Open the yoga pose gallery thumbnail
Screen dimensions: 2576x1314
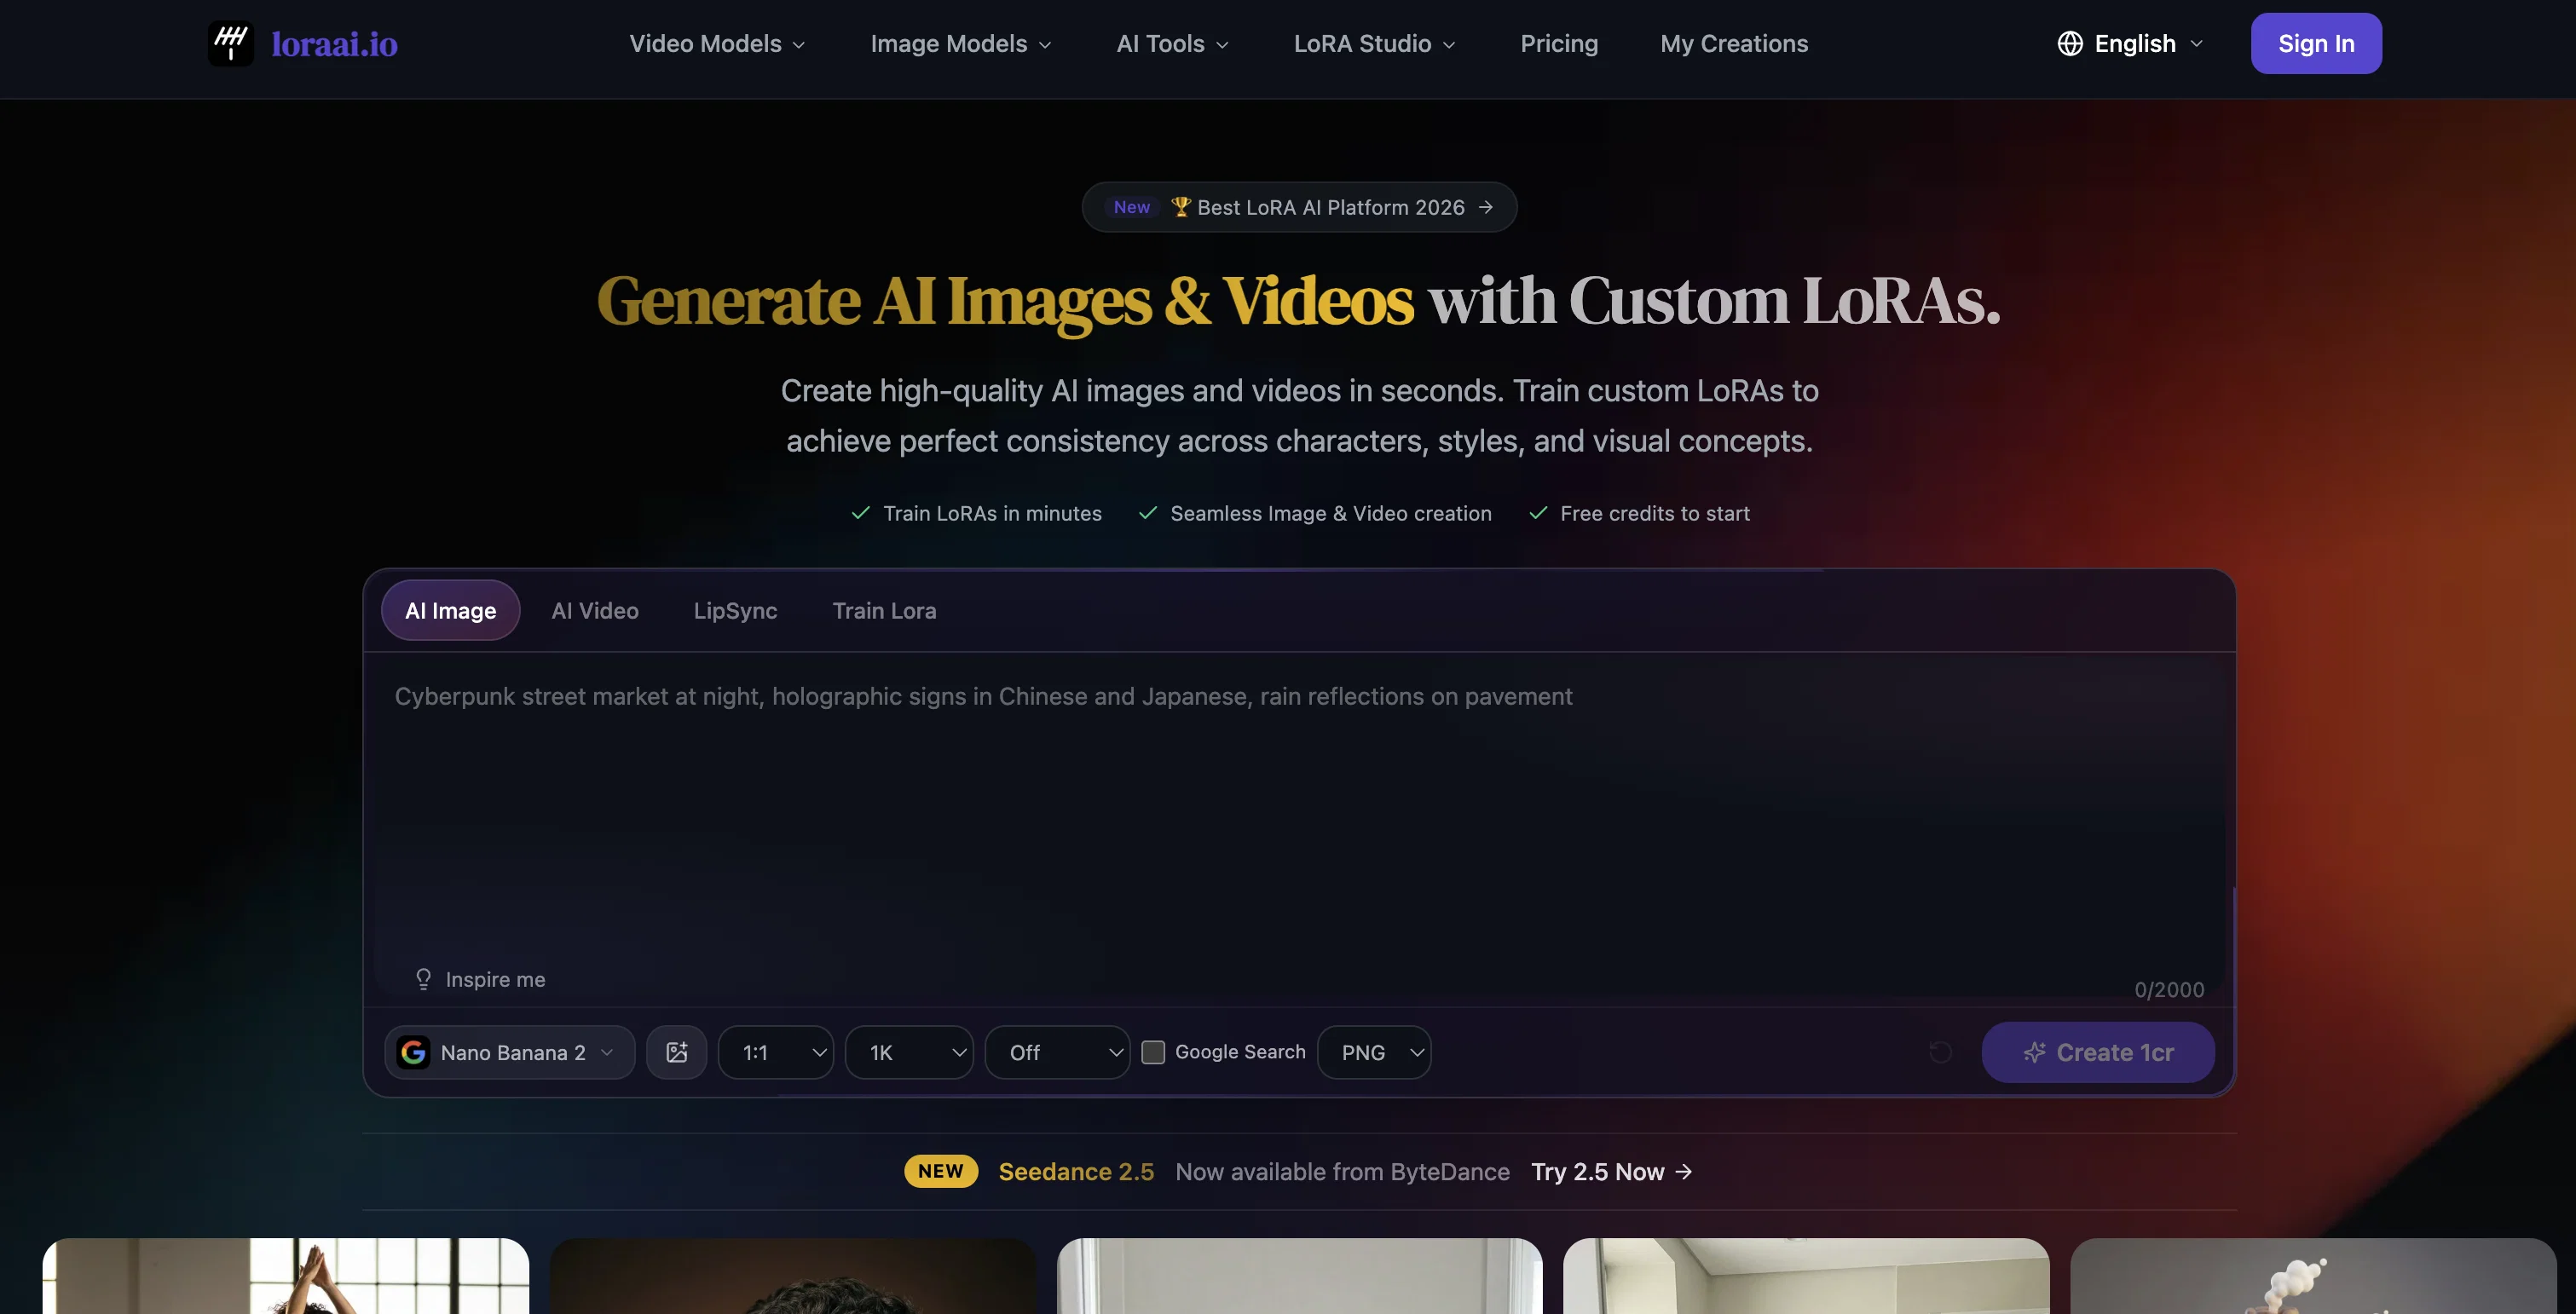click(x=285, y=1276)
